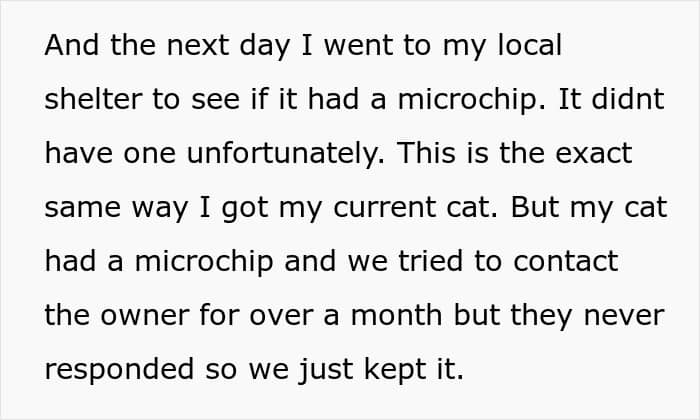Click the word "shelter" in the paragraph

[x=83, y=101]
